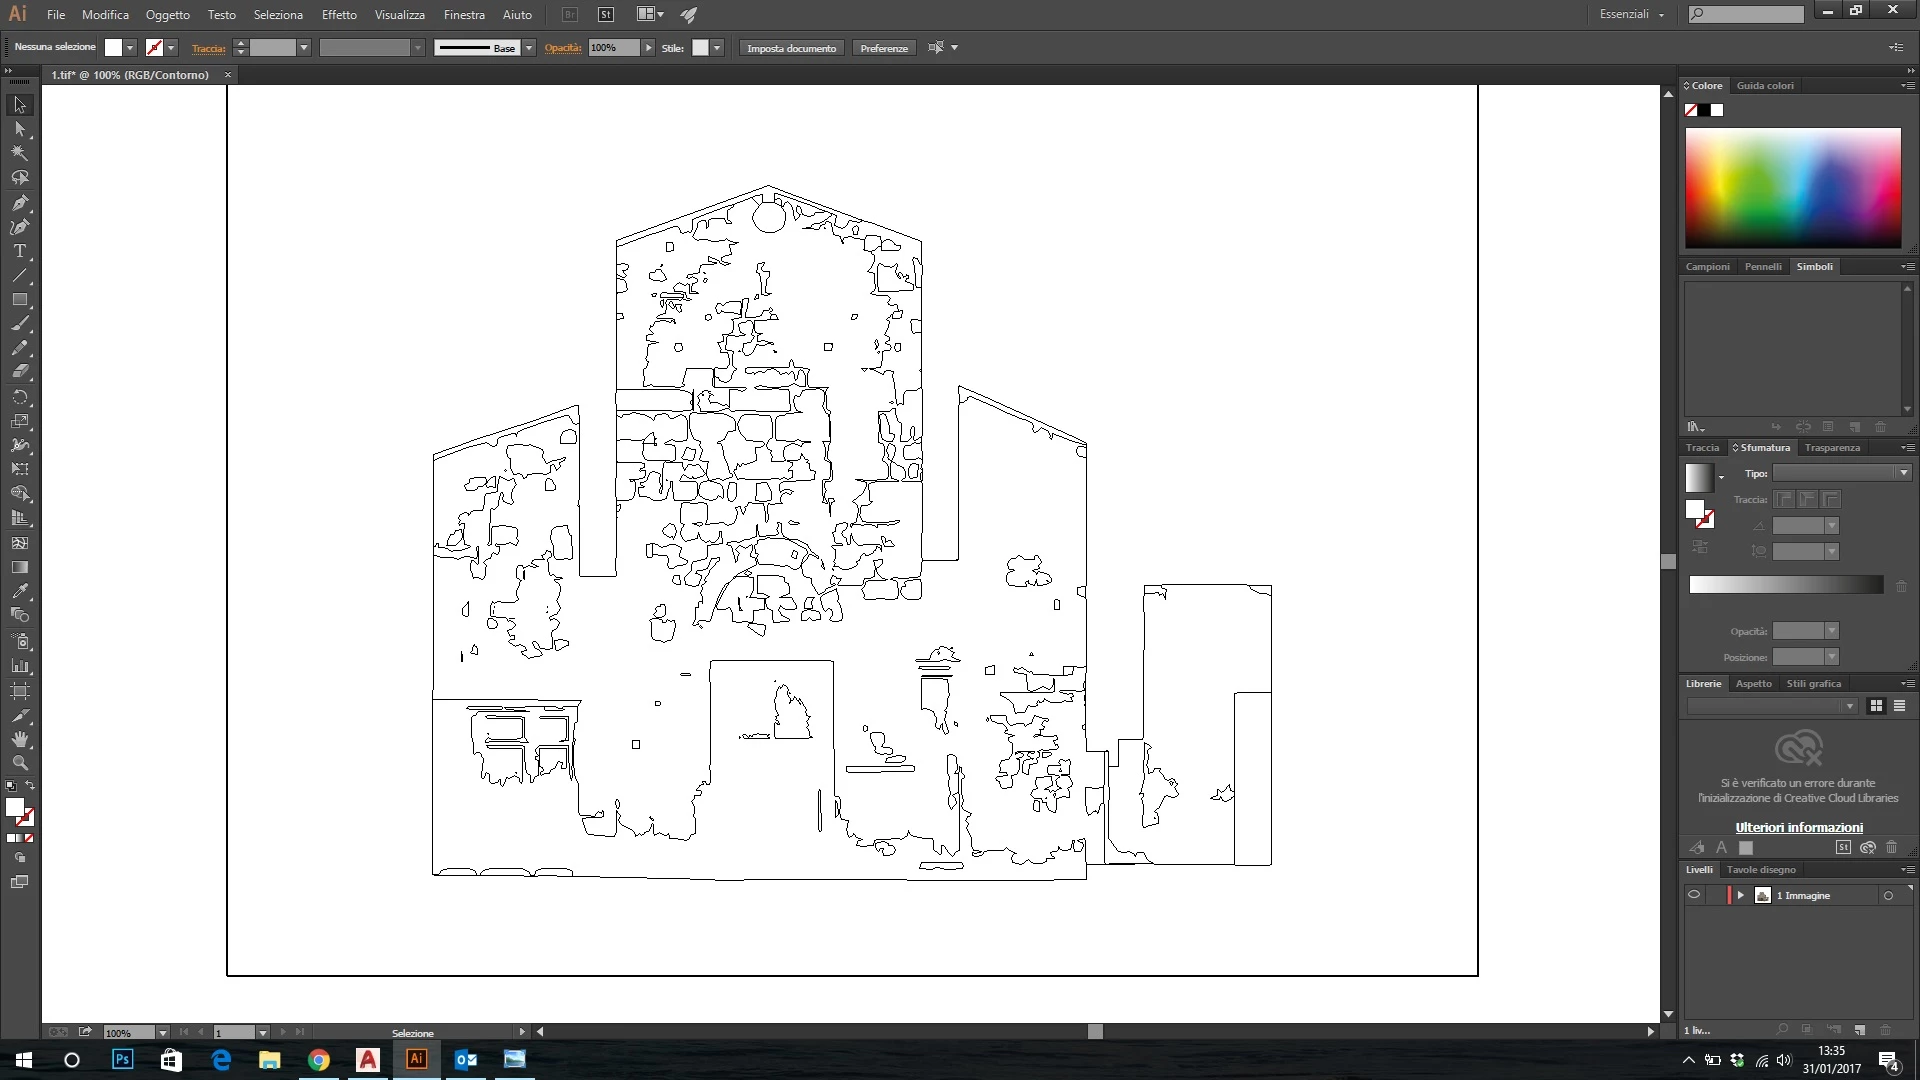Click the Imposta documento button

[791, 48]
